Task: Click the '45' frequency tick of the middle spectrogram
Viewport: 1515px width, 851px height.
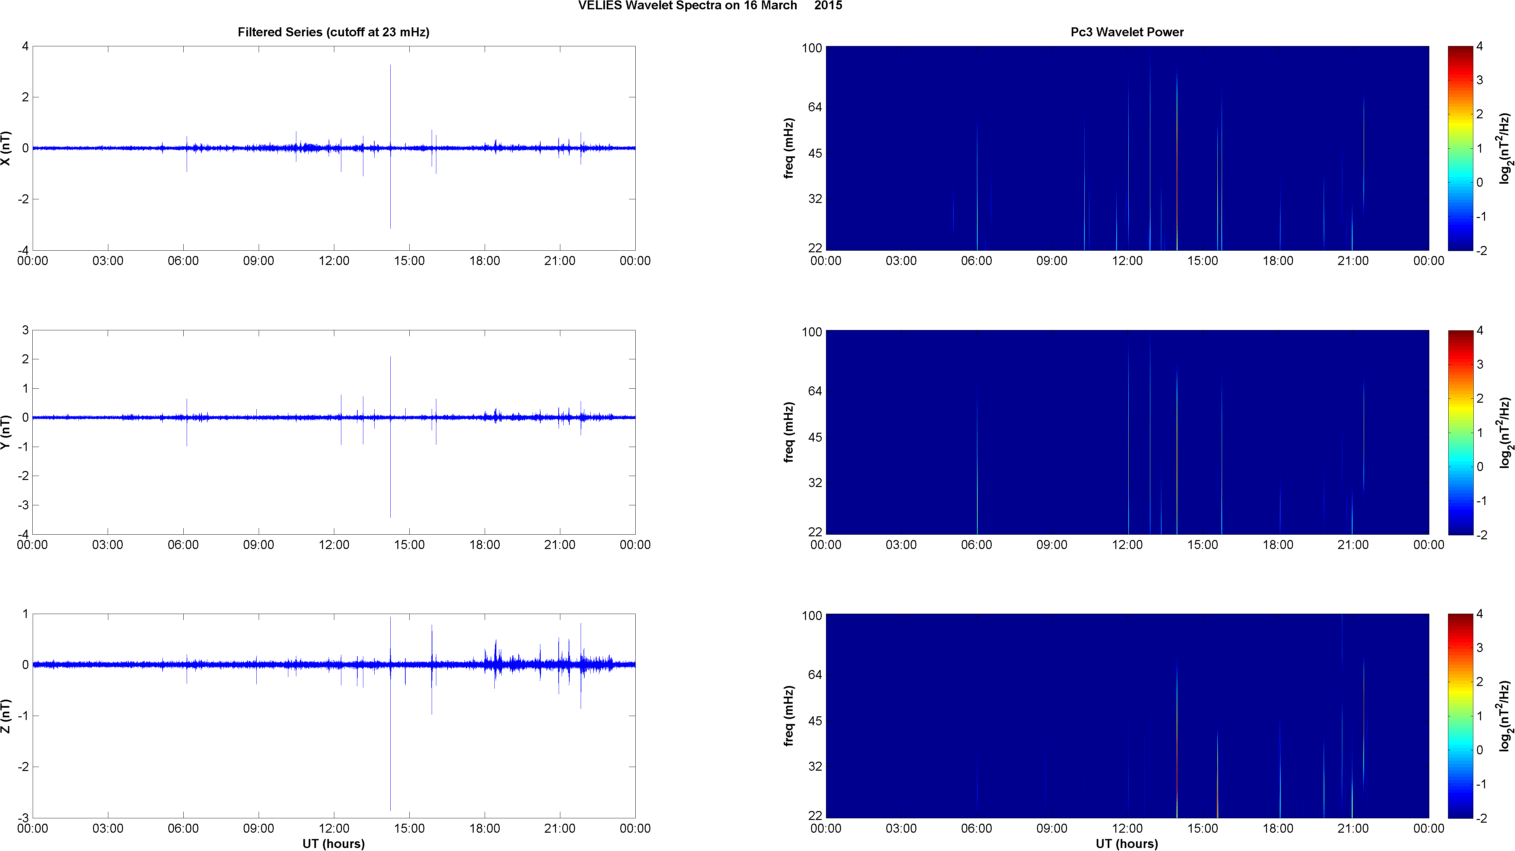Action: 814,437
